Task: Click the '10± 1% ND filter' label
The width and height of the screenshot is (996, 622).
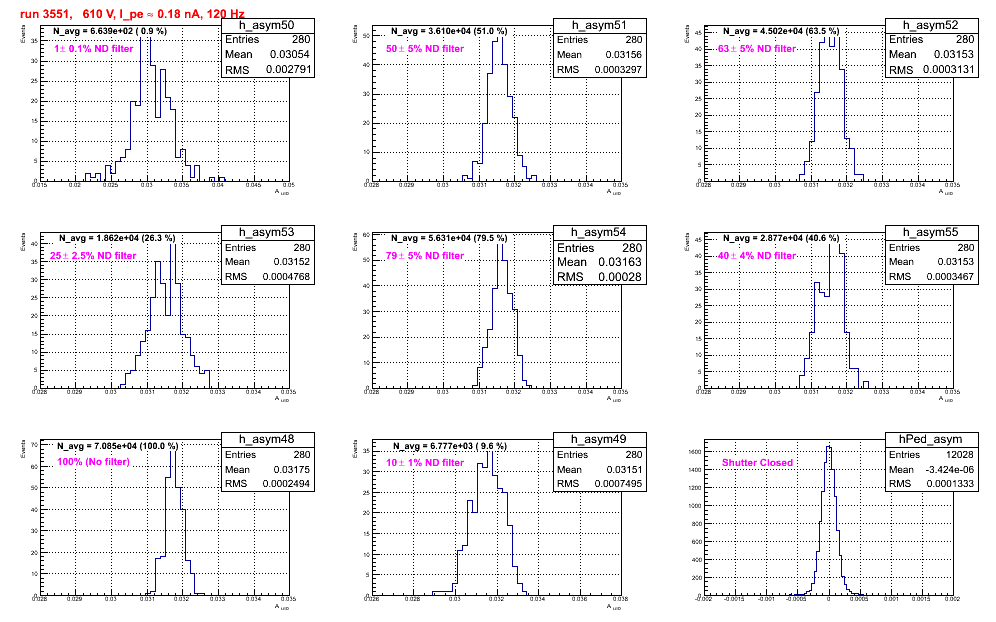Action: coord(425,463)
